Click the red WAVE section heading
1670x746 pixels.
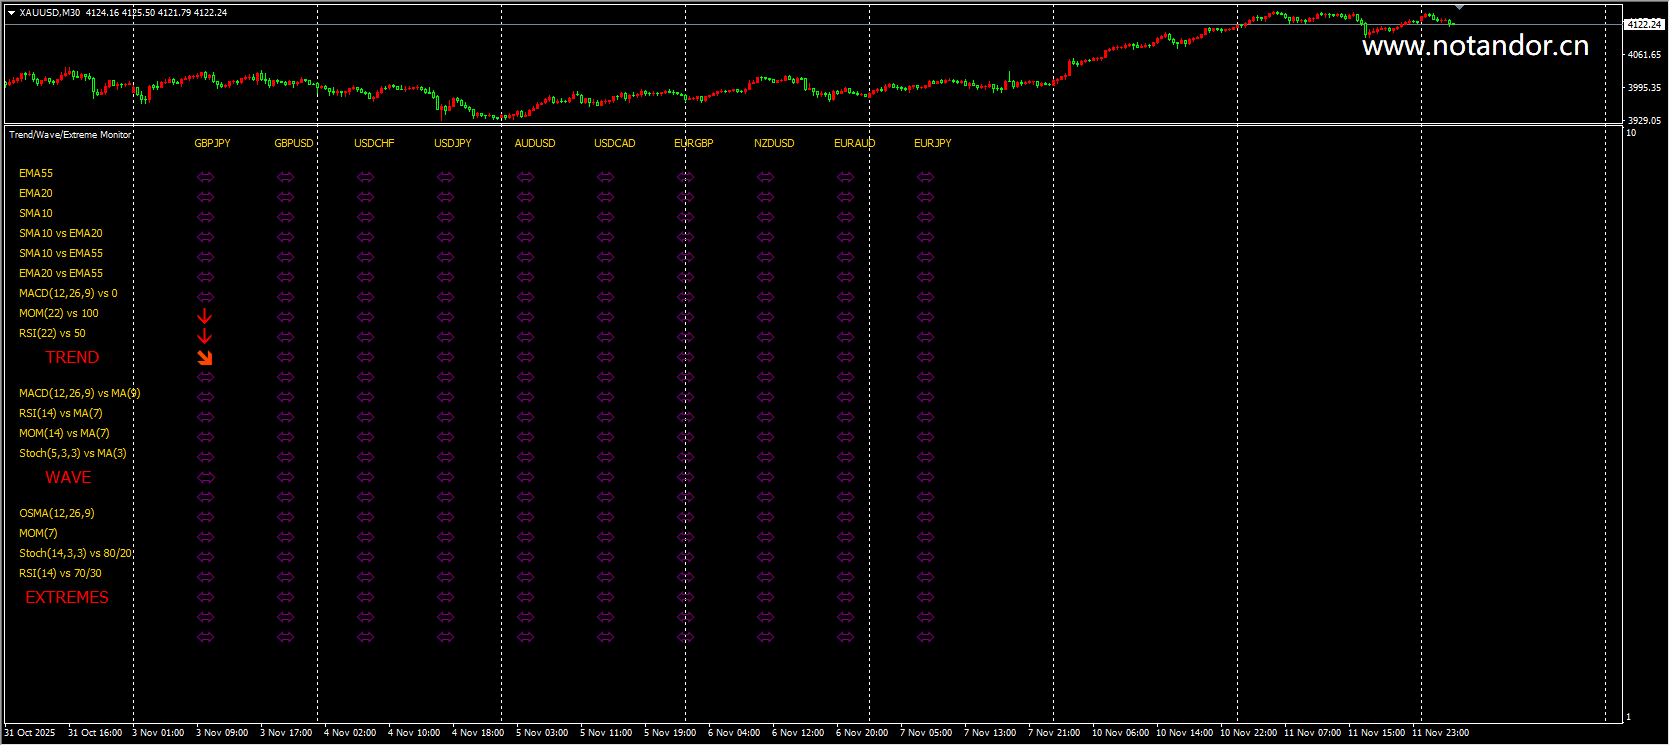68,477
